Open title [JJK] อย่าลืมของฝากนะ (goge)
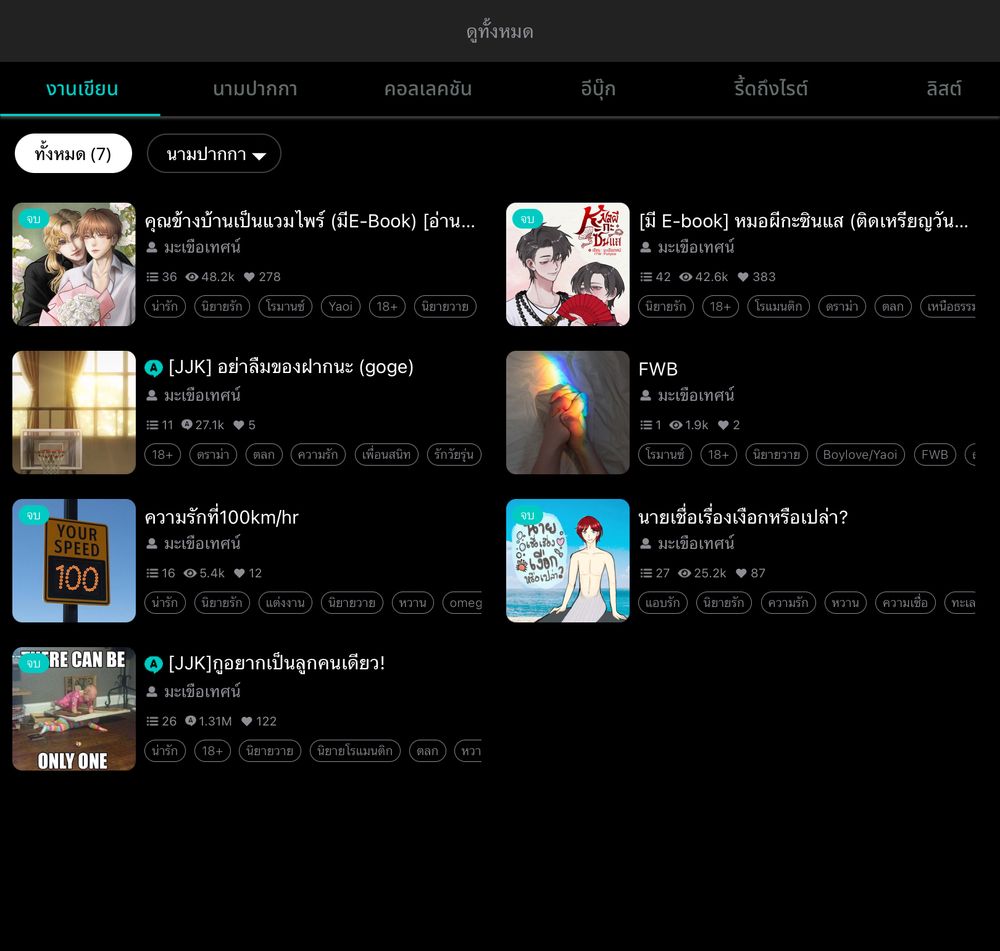The height and width of the screenshot is (951, 1000). point(291,367)
